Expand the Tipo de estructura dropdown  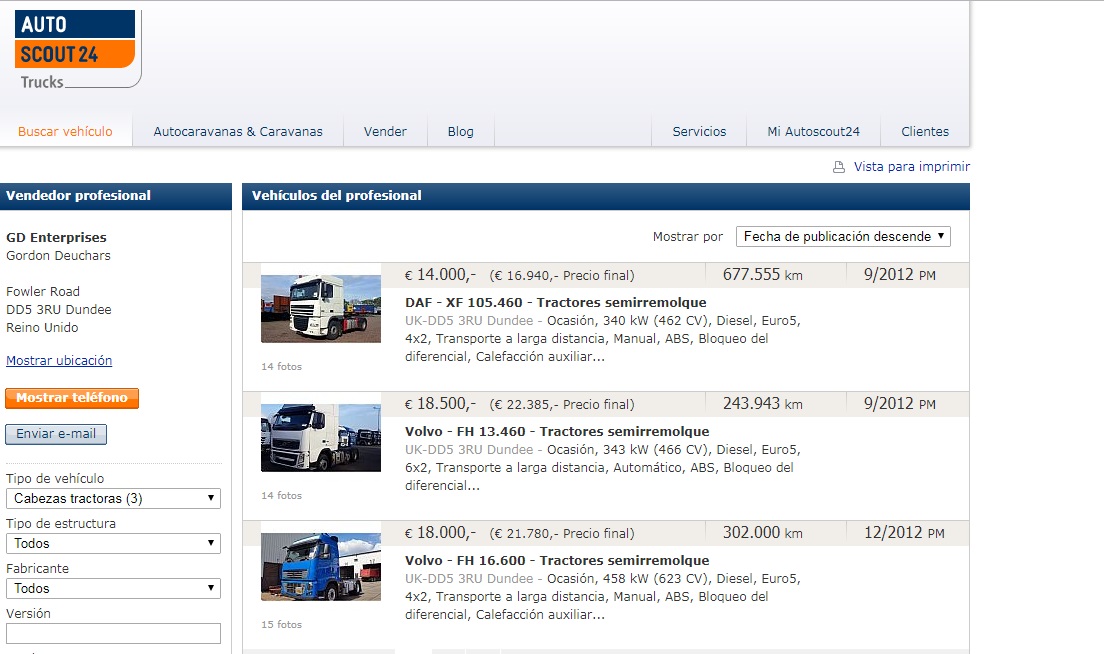[113, 543]
